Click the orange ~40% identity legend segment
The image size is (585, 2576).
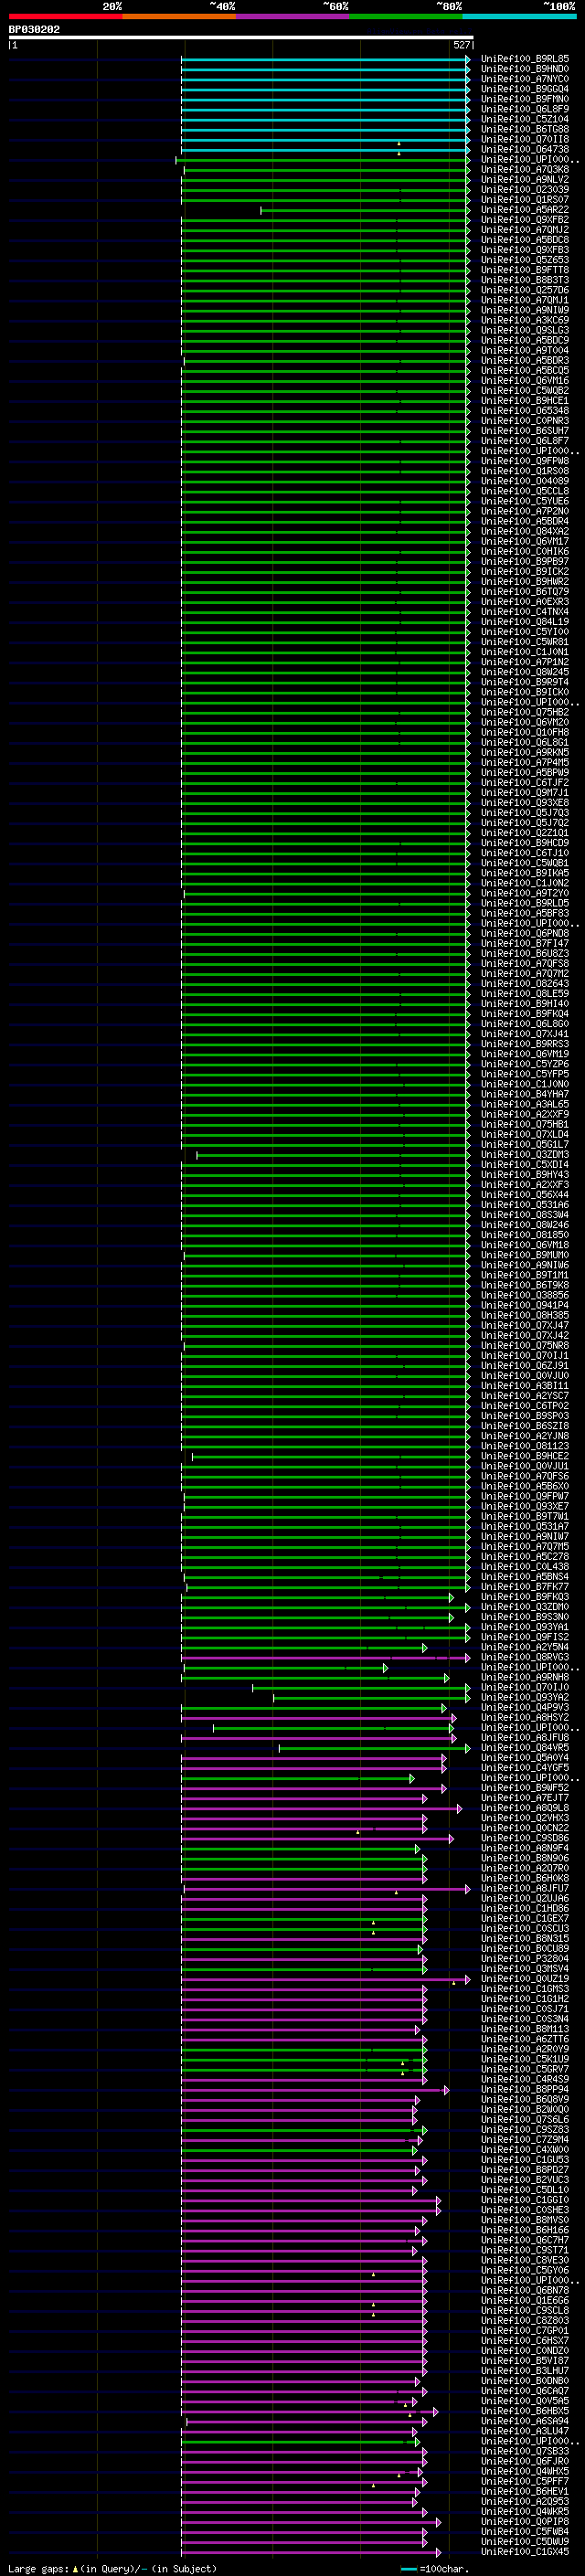pos(179,16)
